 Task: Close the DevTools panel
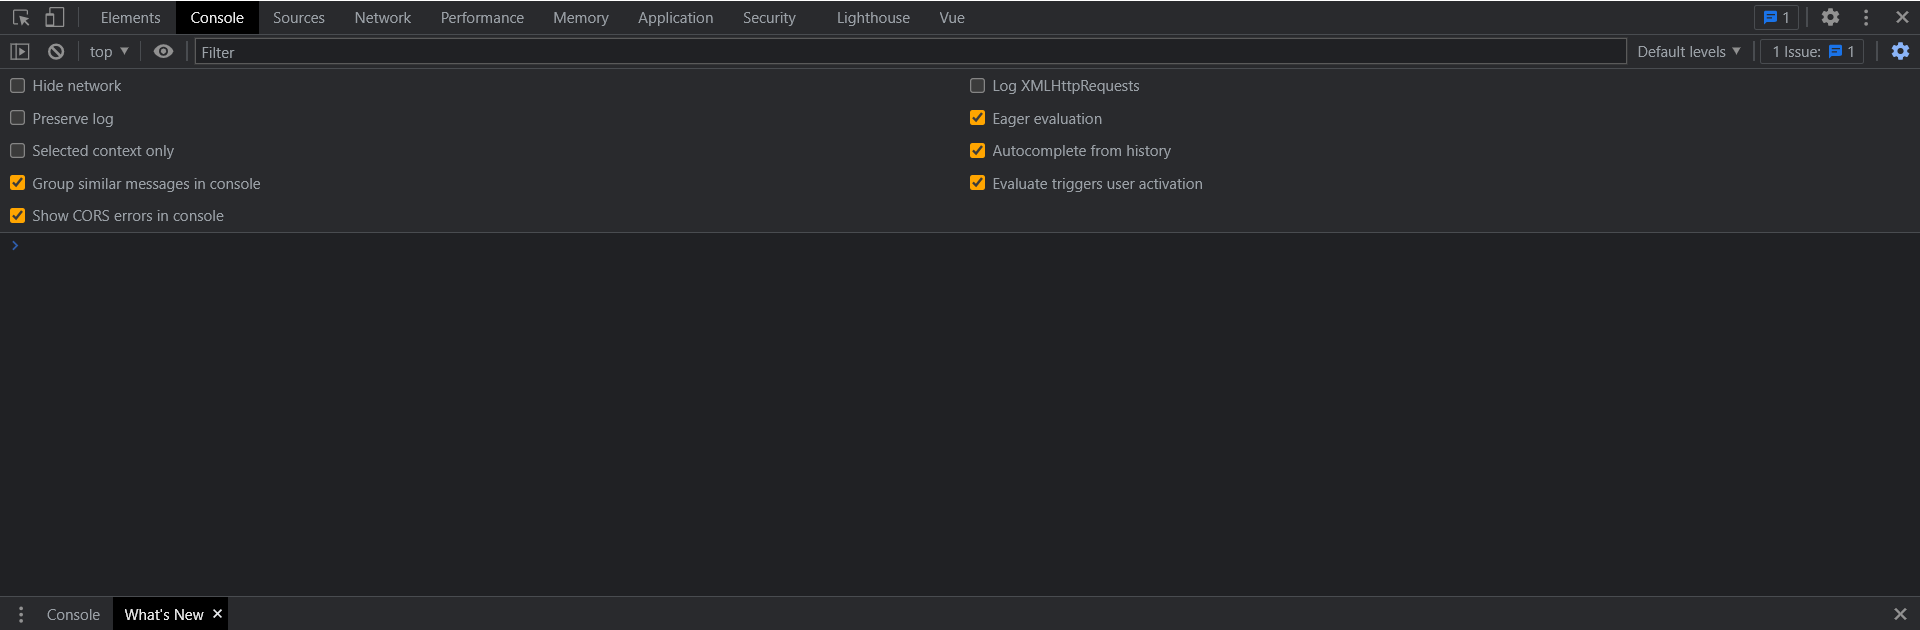1902,18
